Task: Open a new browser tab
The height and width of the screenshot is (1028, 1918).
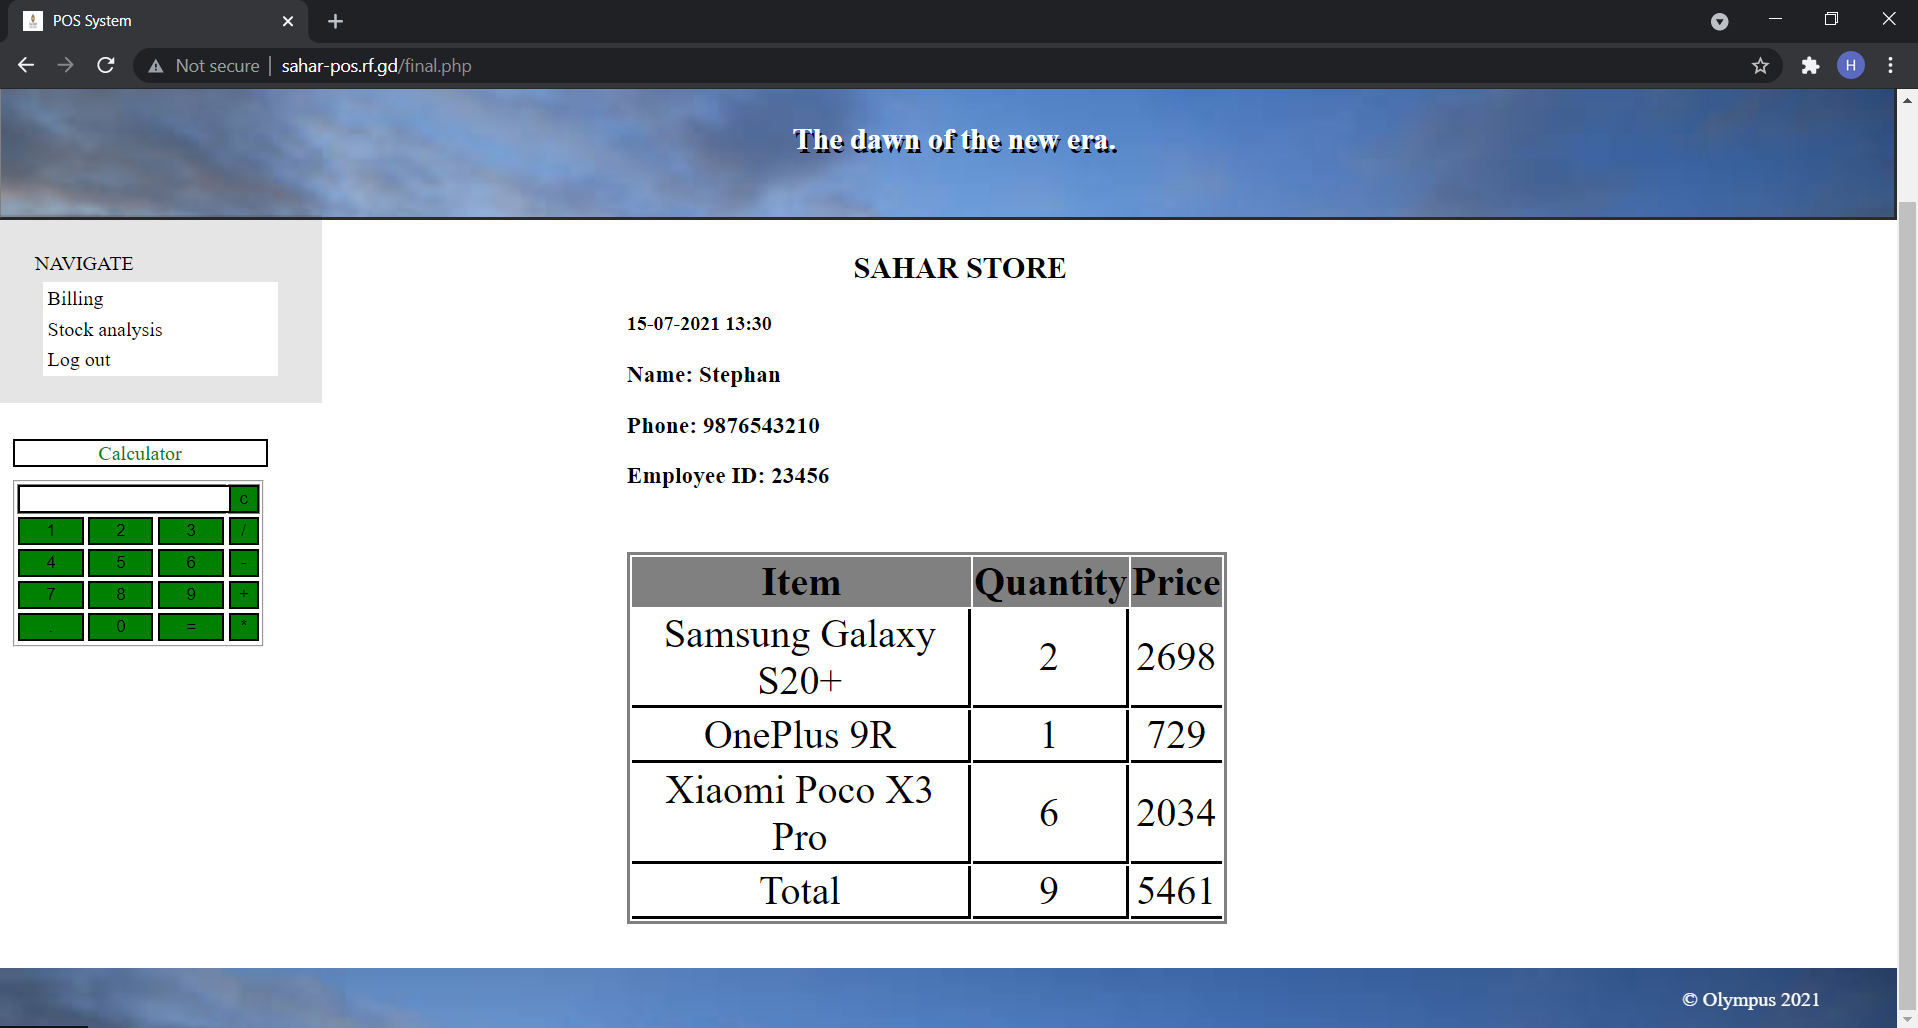Action: 335,21
